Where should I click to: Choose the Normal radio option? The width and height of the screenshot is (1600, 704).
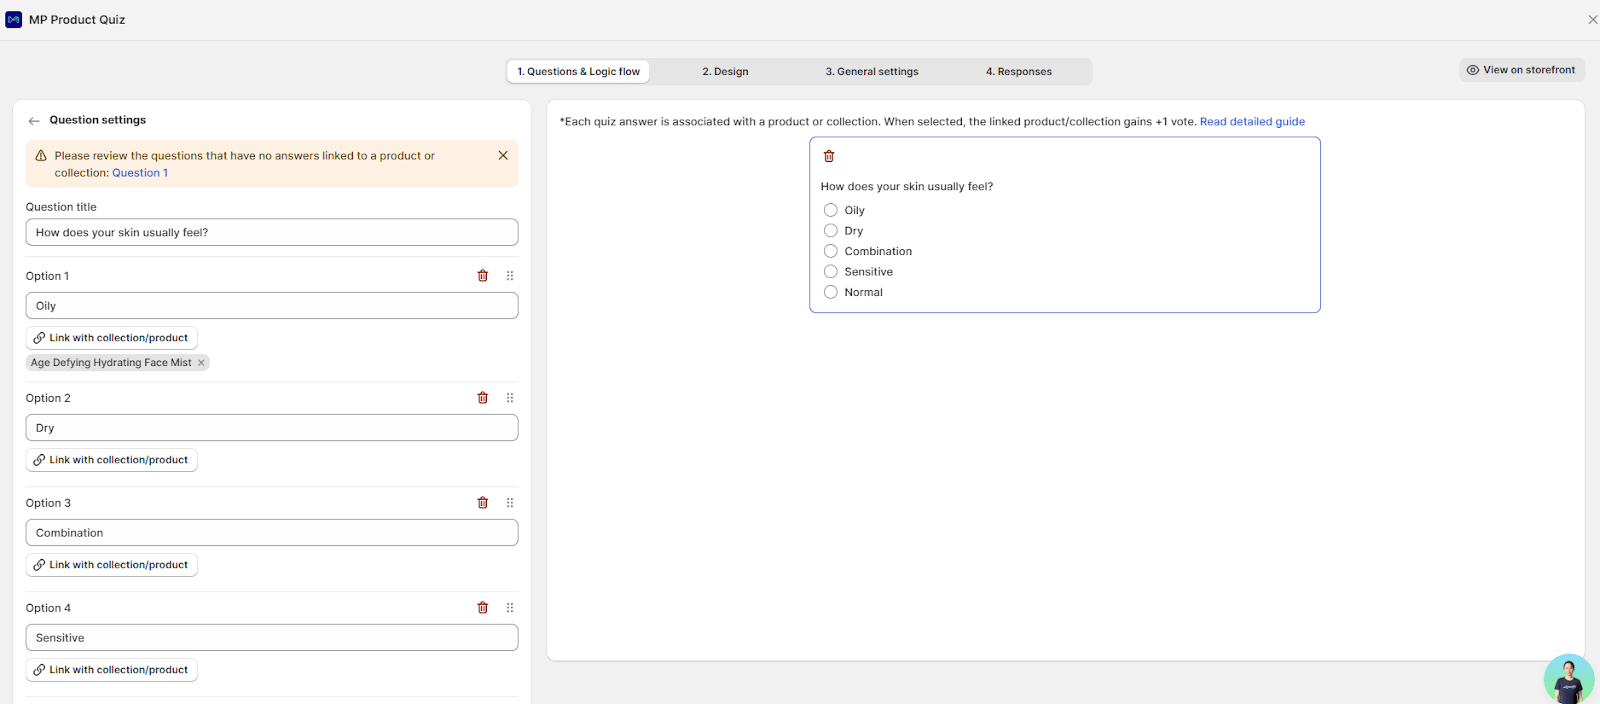click(831, 292)
